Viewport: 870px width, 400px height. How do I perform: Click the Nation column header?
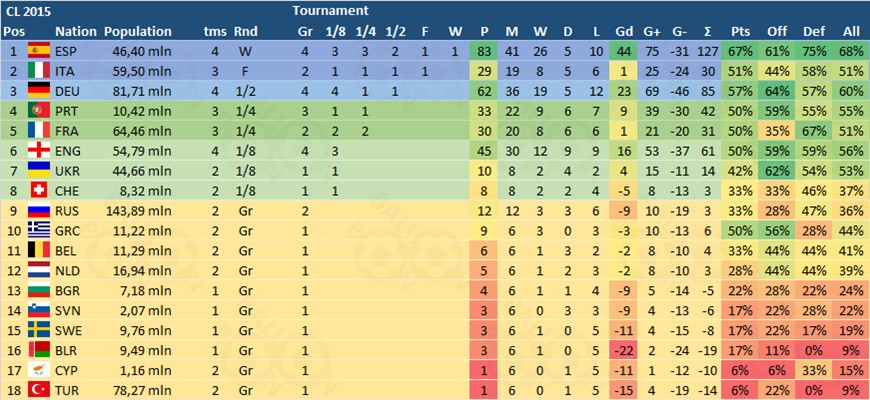75,31
